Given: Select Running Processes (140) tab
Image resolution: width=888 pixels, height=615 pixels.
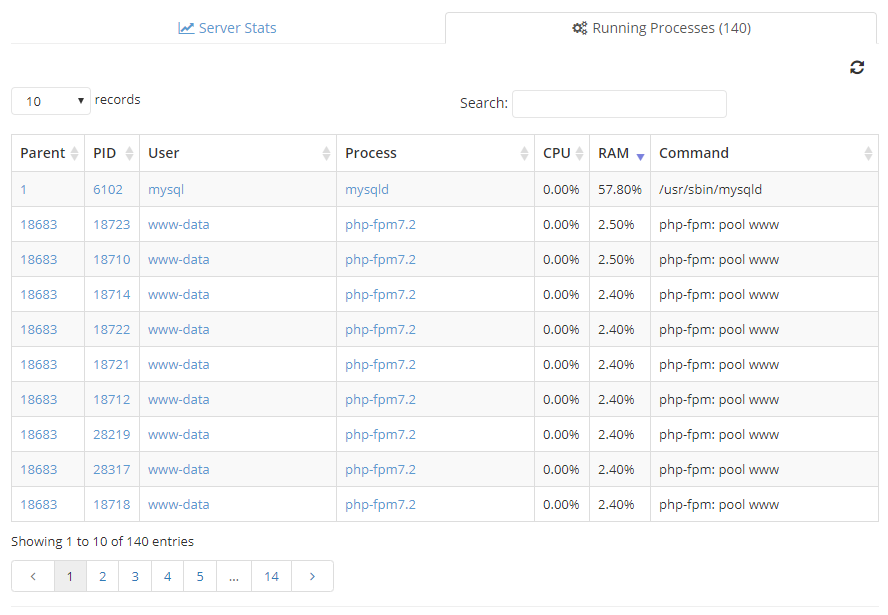Looking at the screenshot, I should coord(661,28).
